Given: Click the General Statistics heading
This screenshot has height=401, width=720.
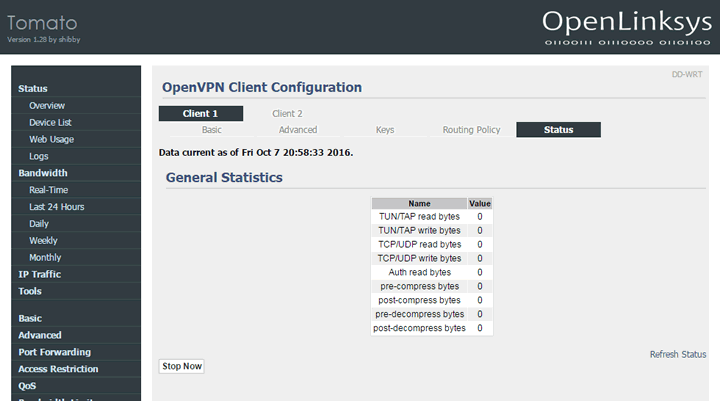Looking at the screenshot, I should [x=224, y=177].
